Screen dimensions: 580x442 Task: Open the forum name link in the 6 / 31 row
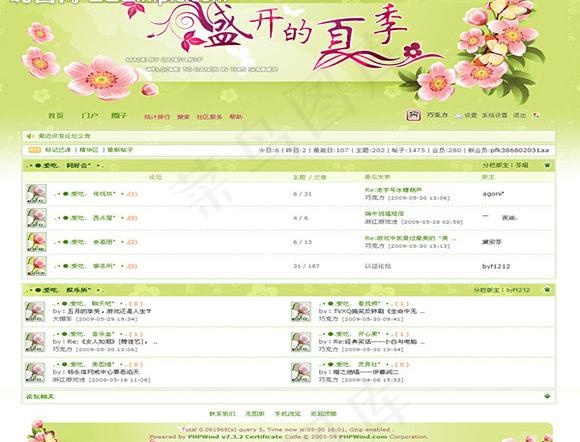pyautogui.click(x=89, y=194)
